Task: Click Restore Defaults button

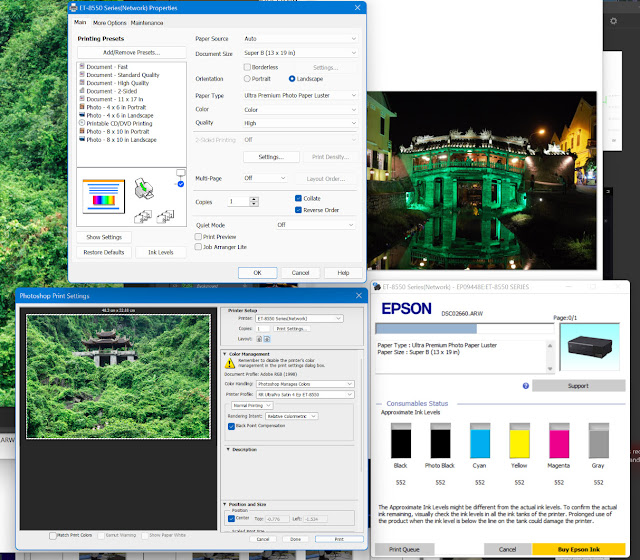Action: click(104, 253)
